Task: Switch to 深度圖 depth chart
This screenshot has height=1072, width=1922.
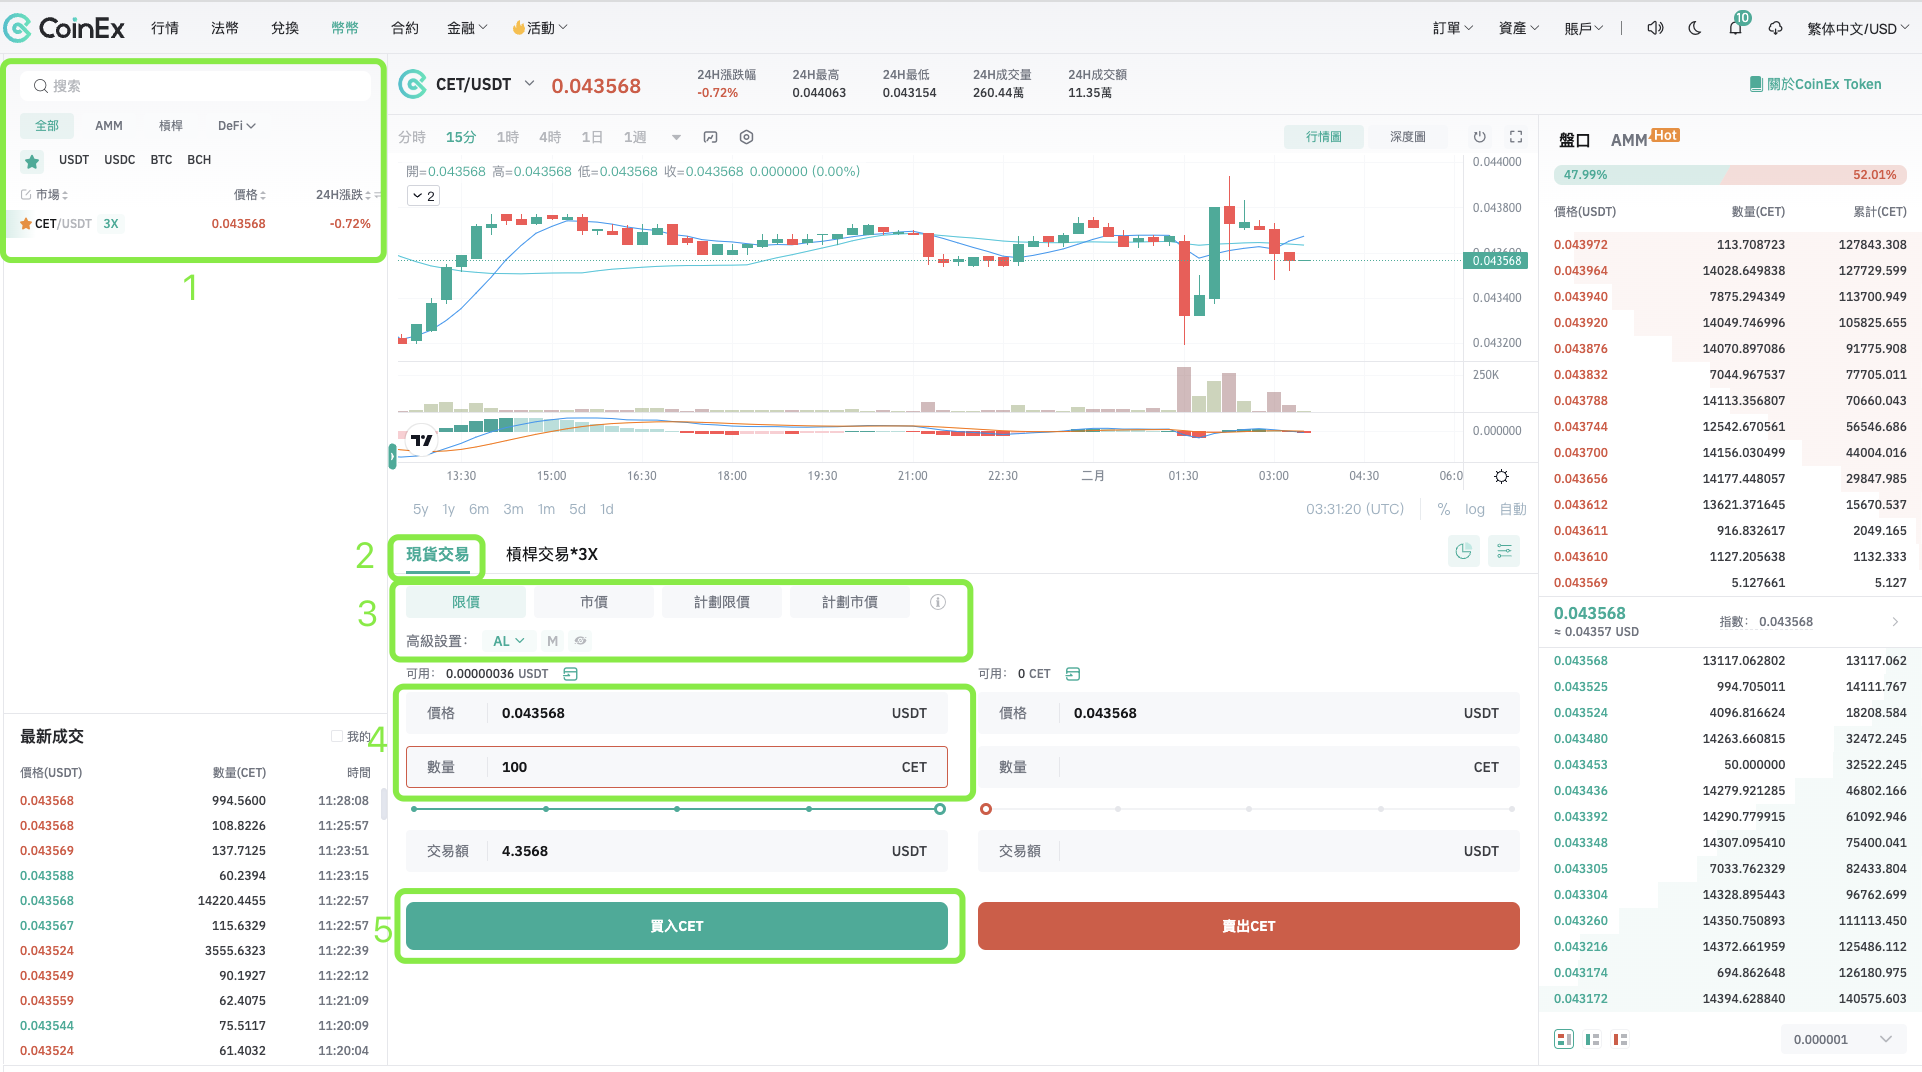Action: coord(1407,137)
